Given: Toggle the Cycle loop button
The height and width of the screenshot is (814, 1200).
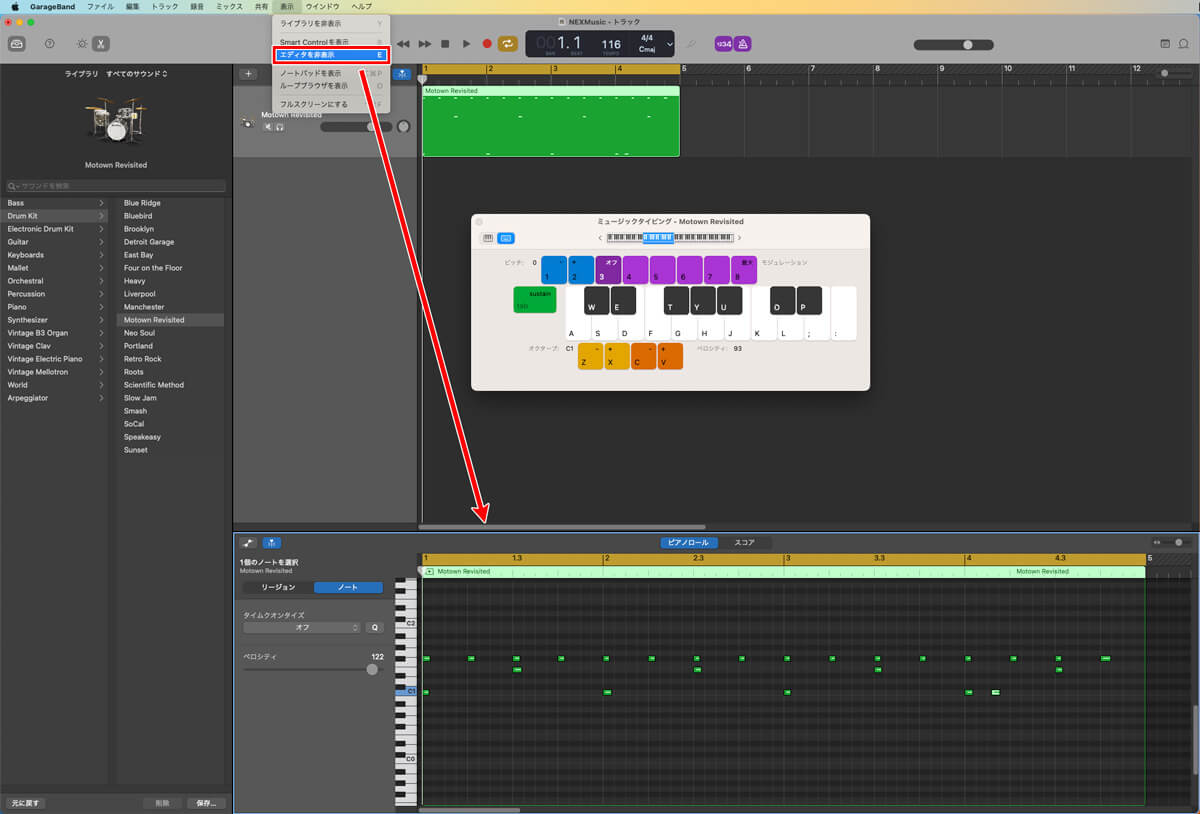Looking at the screenshot, I should pos(508,44).
